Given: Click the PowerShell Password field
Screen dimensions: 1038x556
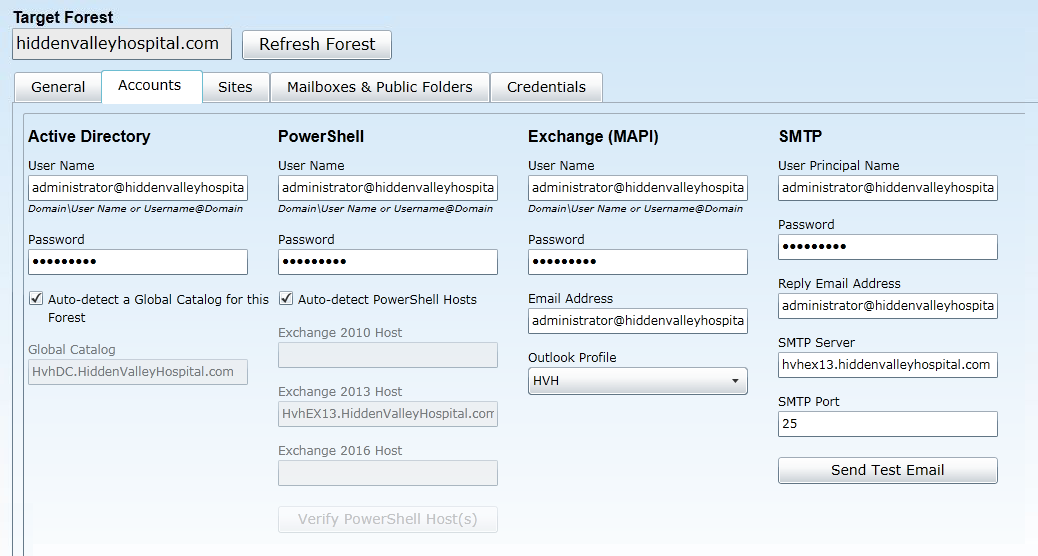Looking at the screenshot, I should pos(388,262).
